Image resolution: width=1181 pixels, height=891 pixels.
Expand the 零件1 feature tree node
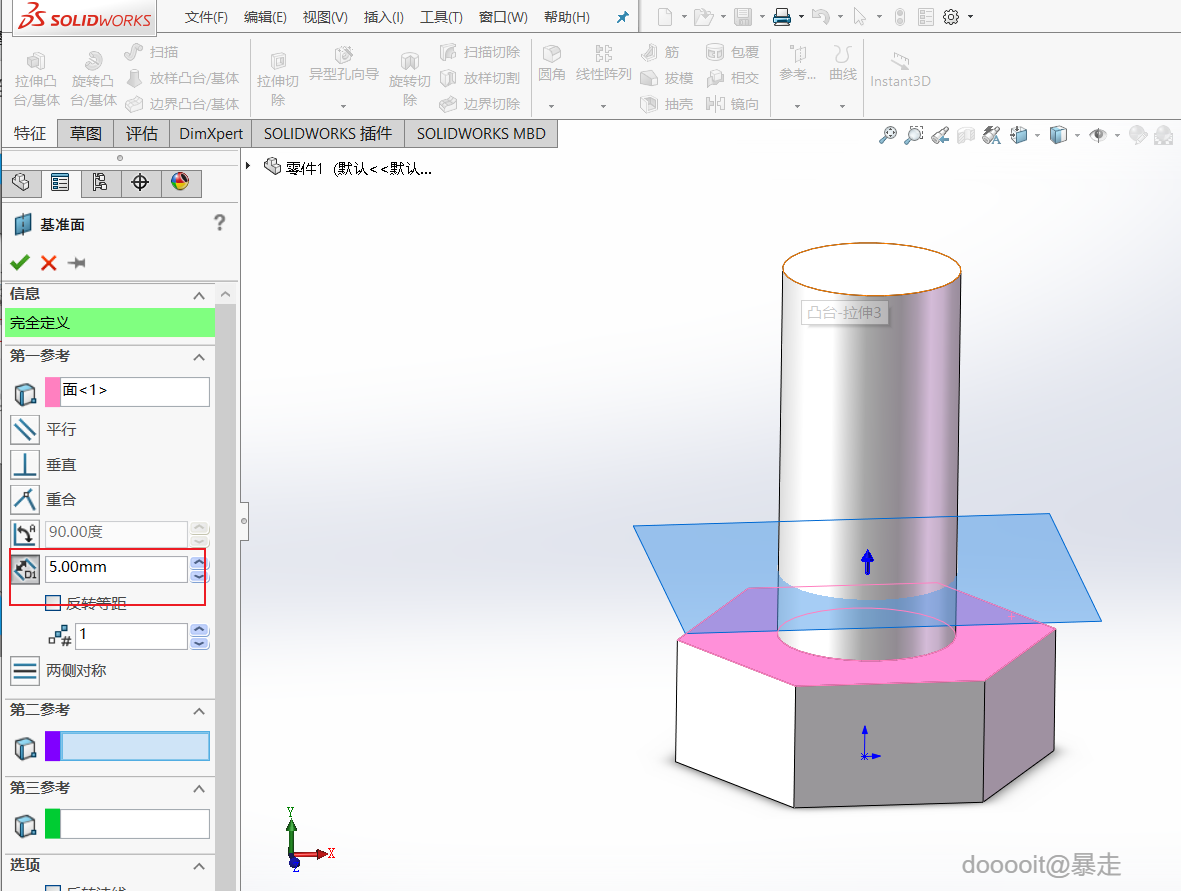point(248,166)
